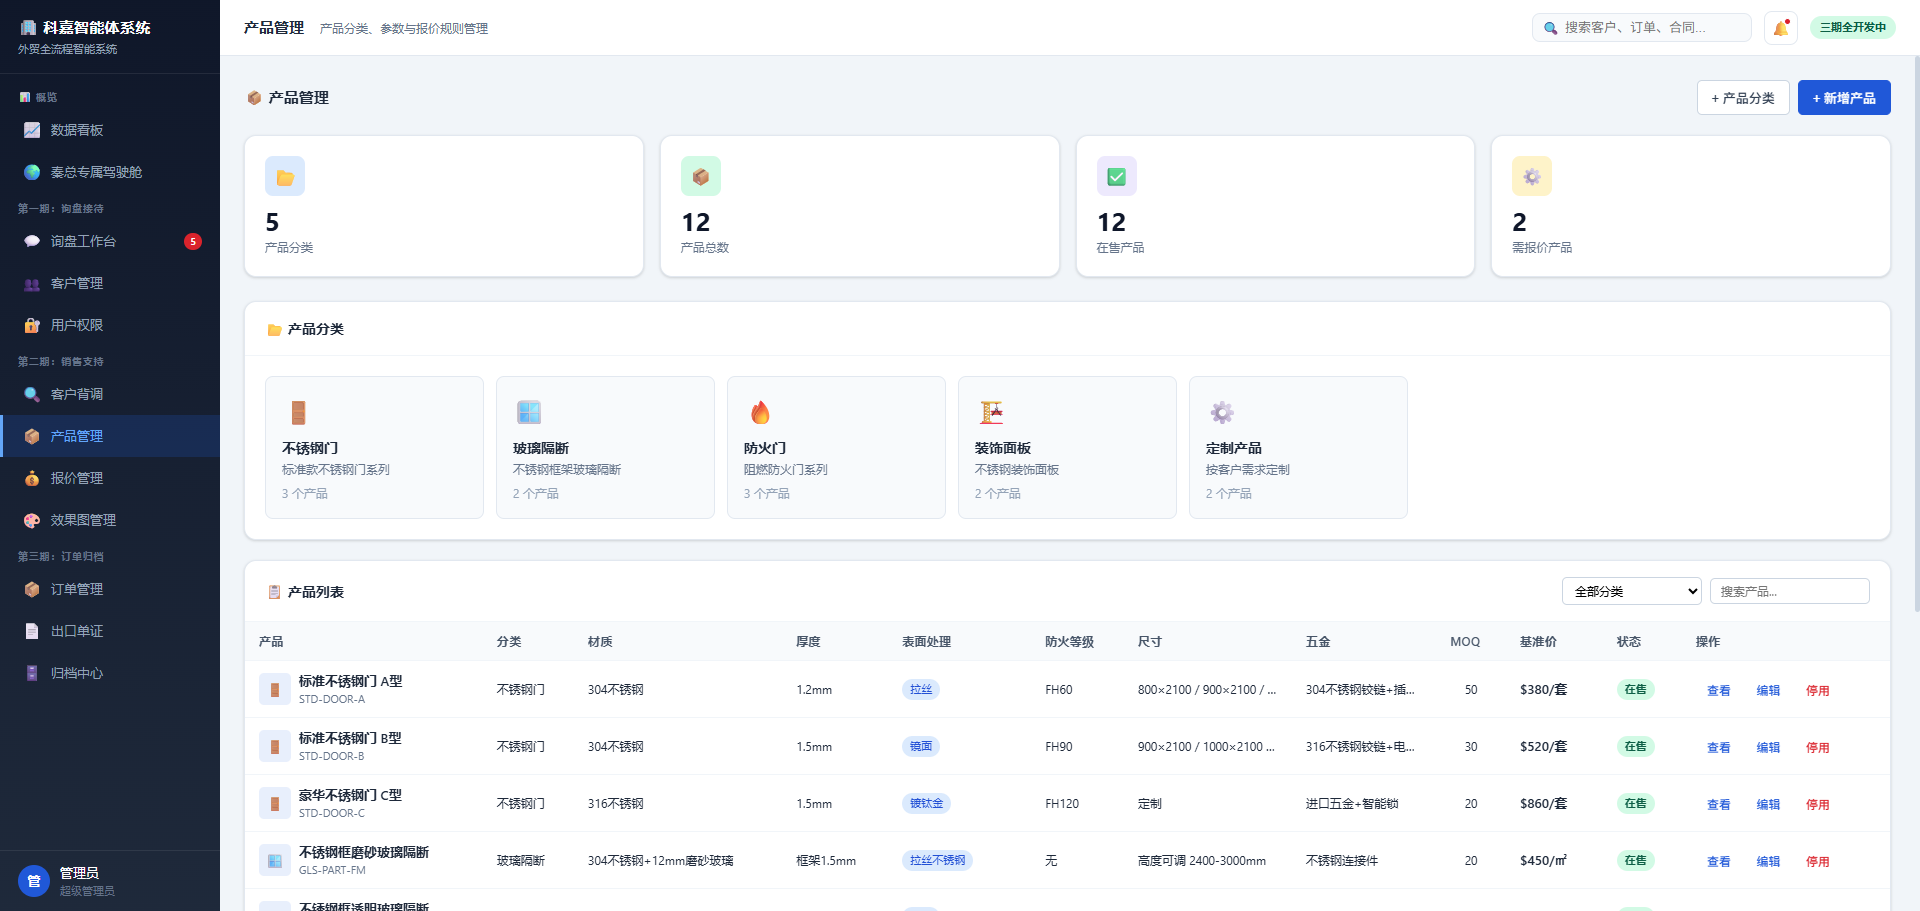Image resolution: width=1920 pixels, height=911 pixels.
Task: Open 数据看板 dashboard in sidebar
Action: click(x=110, y=130)
